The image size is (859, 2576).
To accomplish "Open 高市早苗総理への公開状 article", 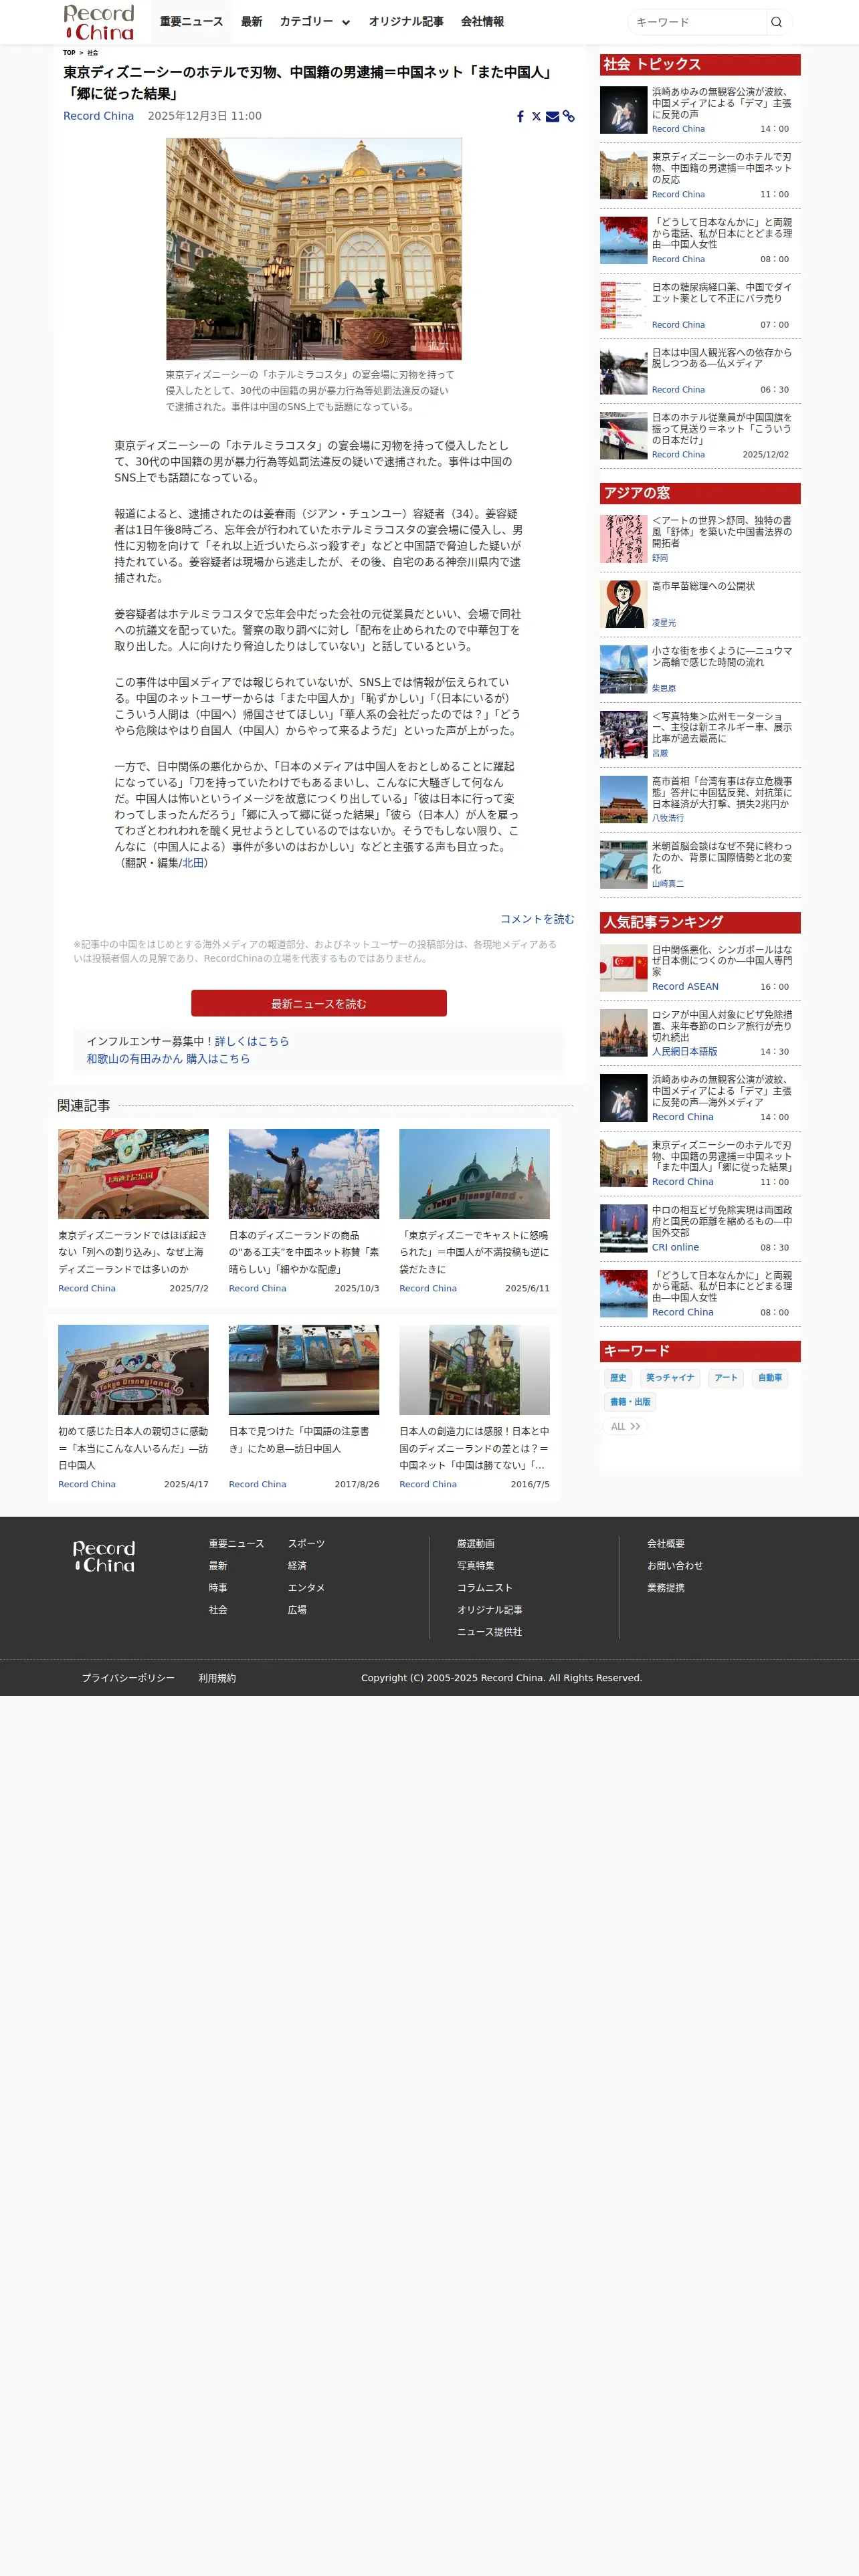I will pyautogui.click(x=703, y=586).
